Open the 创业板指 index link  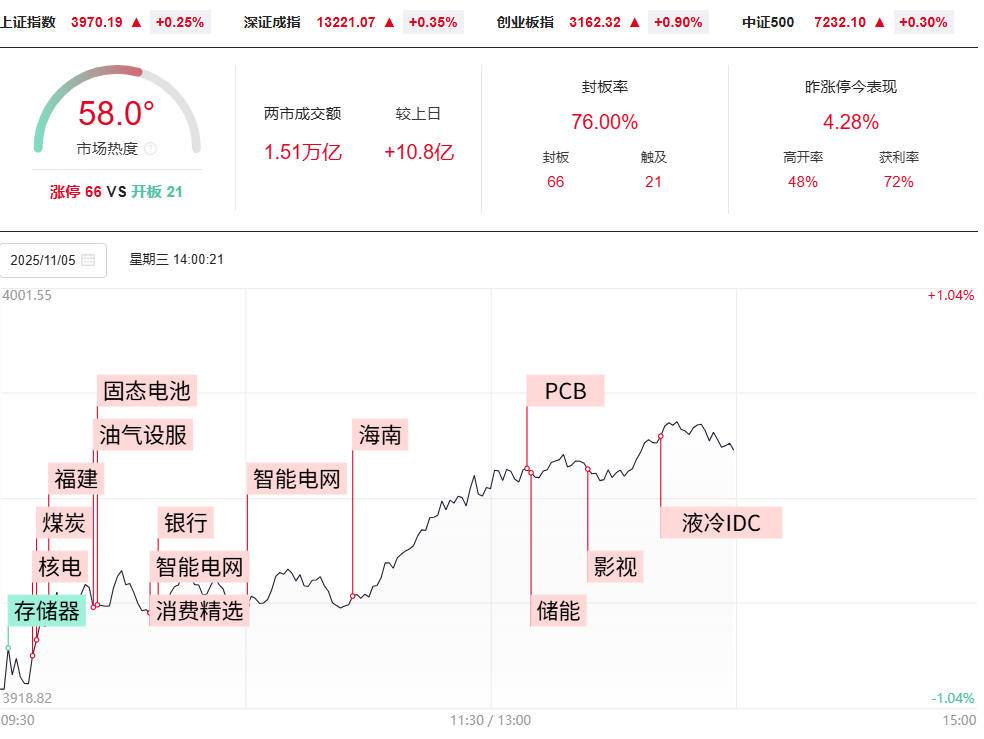coord(525,21)
